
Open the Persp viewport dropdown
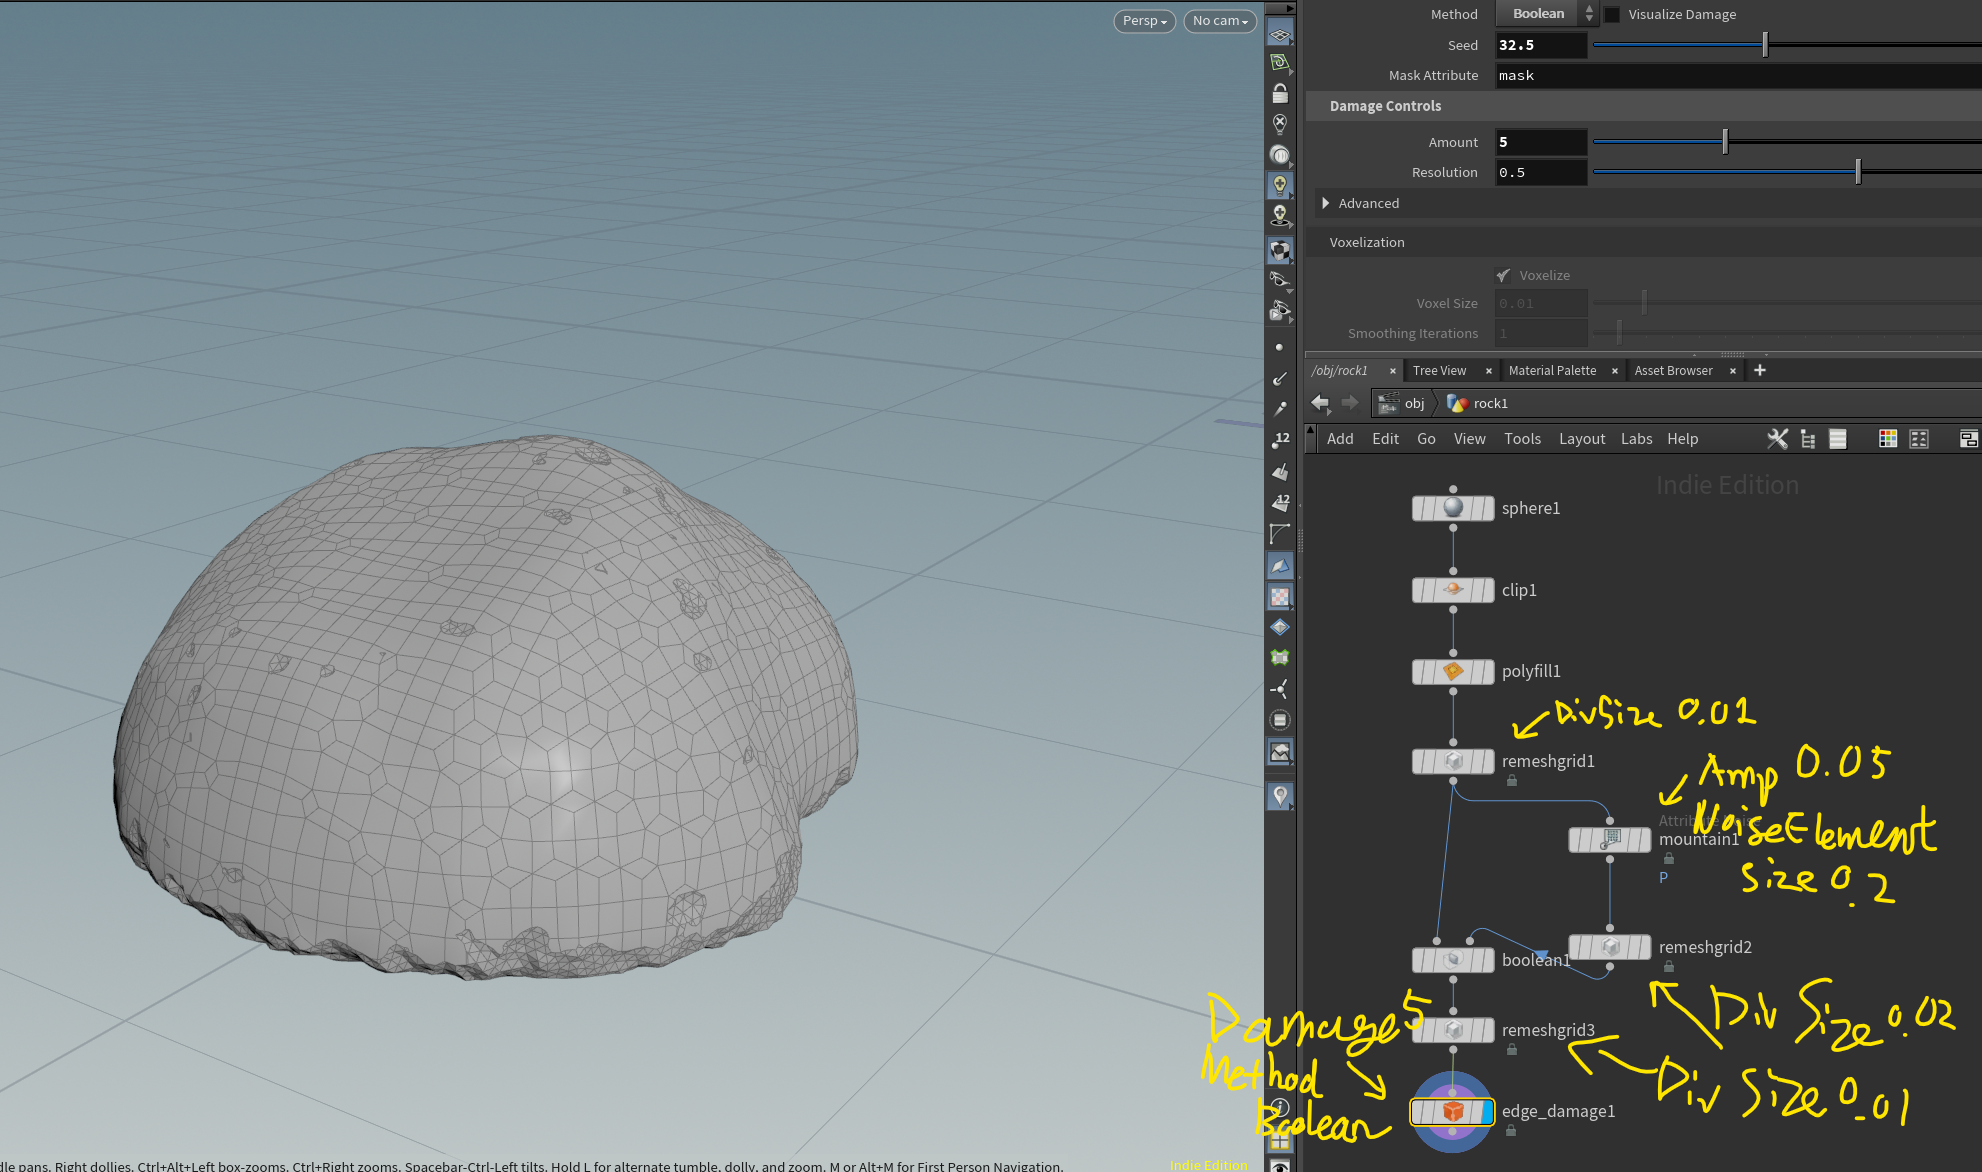1144,21
